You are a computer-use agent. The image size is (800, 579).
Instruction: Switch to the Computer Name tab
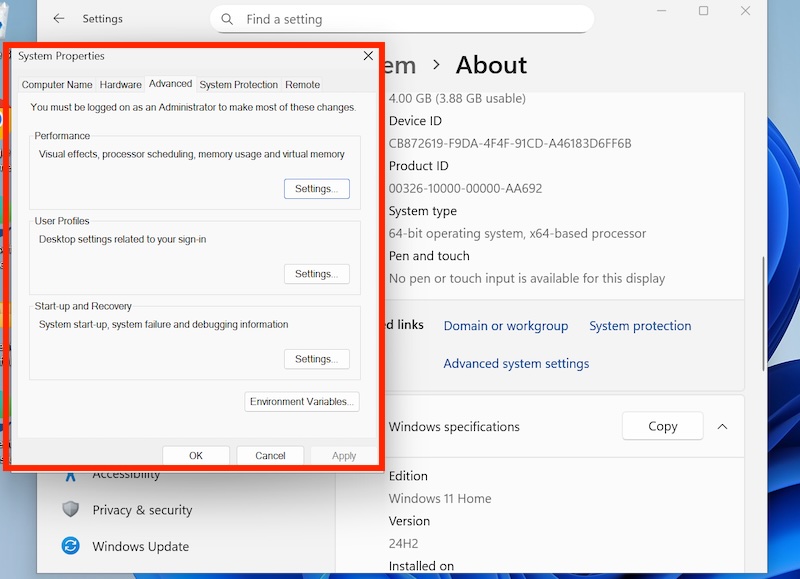point(57,85)
